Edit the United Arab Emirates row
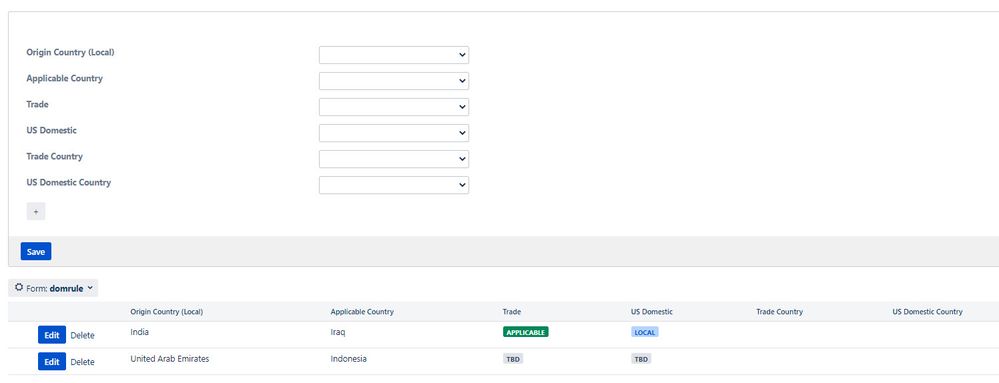 point(52,362)
